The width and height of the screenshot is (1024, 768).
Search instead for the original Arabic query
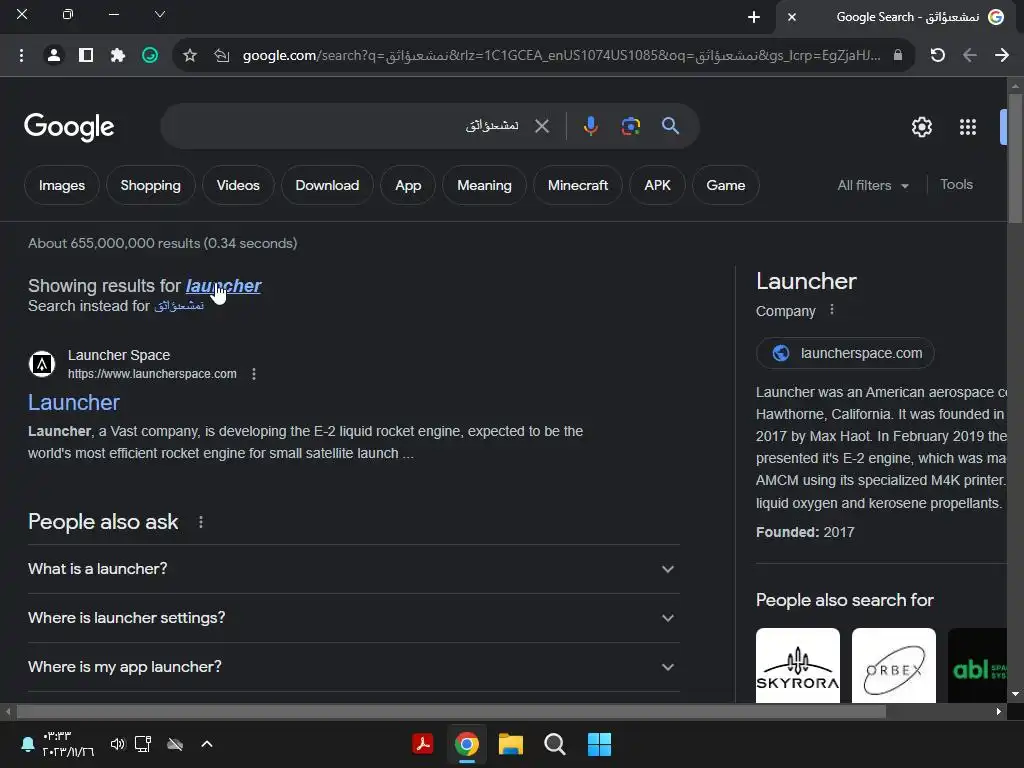(179, 306)
